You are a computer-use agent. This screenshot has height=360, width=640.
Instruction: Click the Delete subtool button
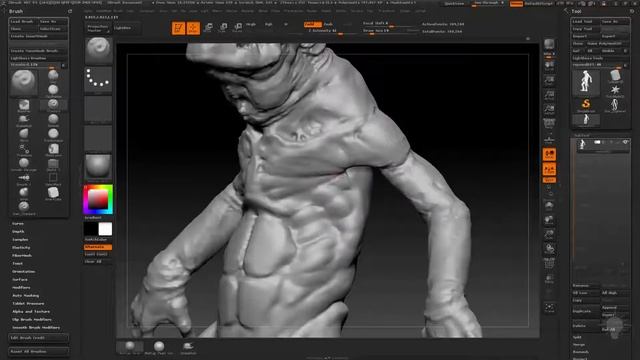tap(586, 326)
